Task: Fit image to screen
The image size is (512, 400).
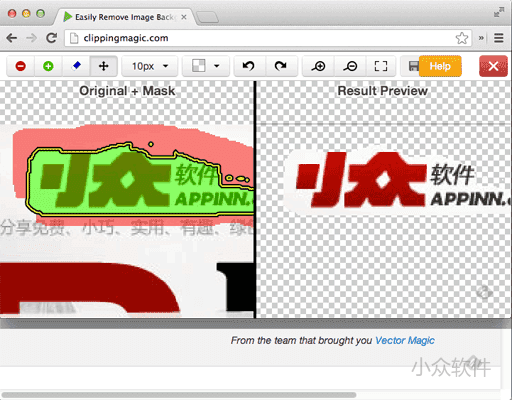Action: [x=381, y=66]
